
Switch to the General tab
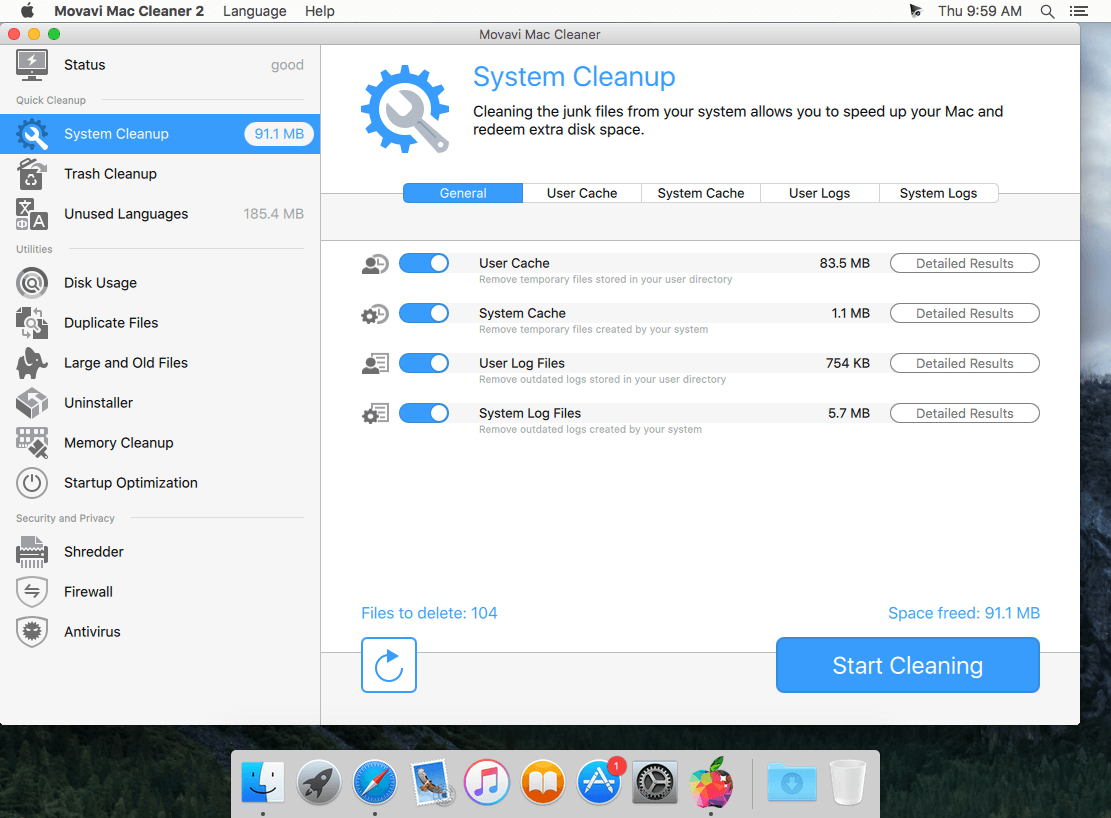pyautogui.click(x=463, y=194)
